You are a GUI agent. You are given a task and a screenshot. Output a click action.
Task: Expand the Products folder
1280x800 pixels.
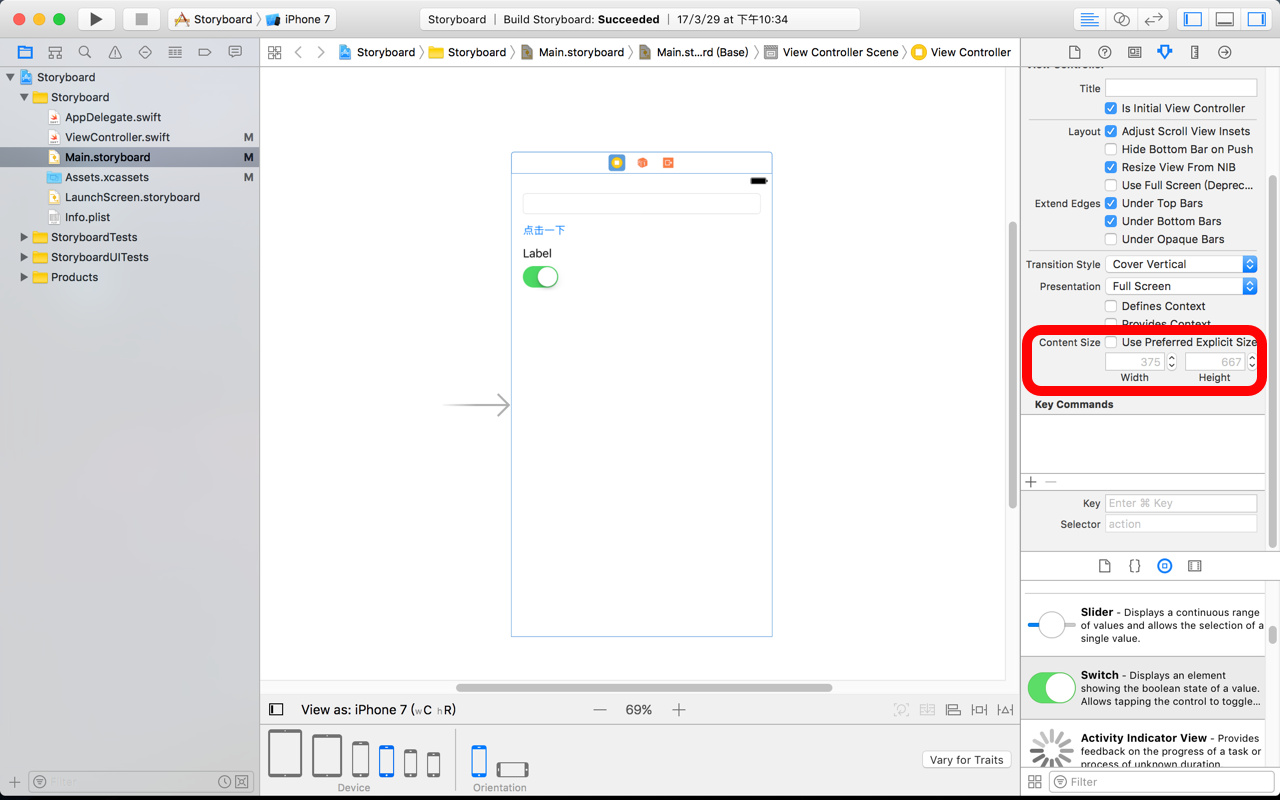[x=24, y=277]
